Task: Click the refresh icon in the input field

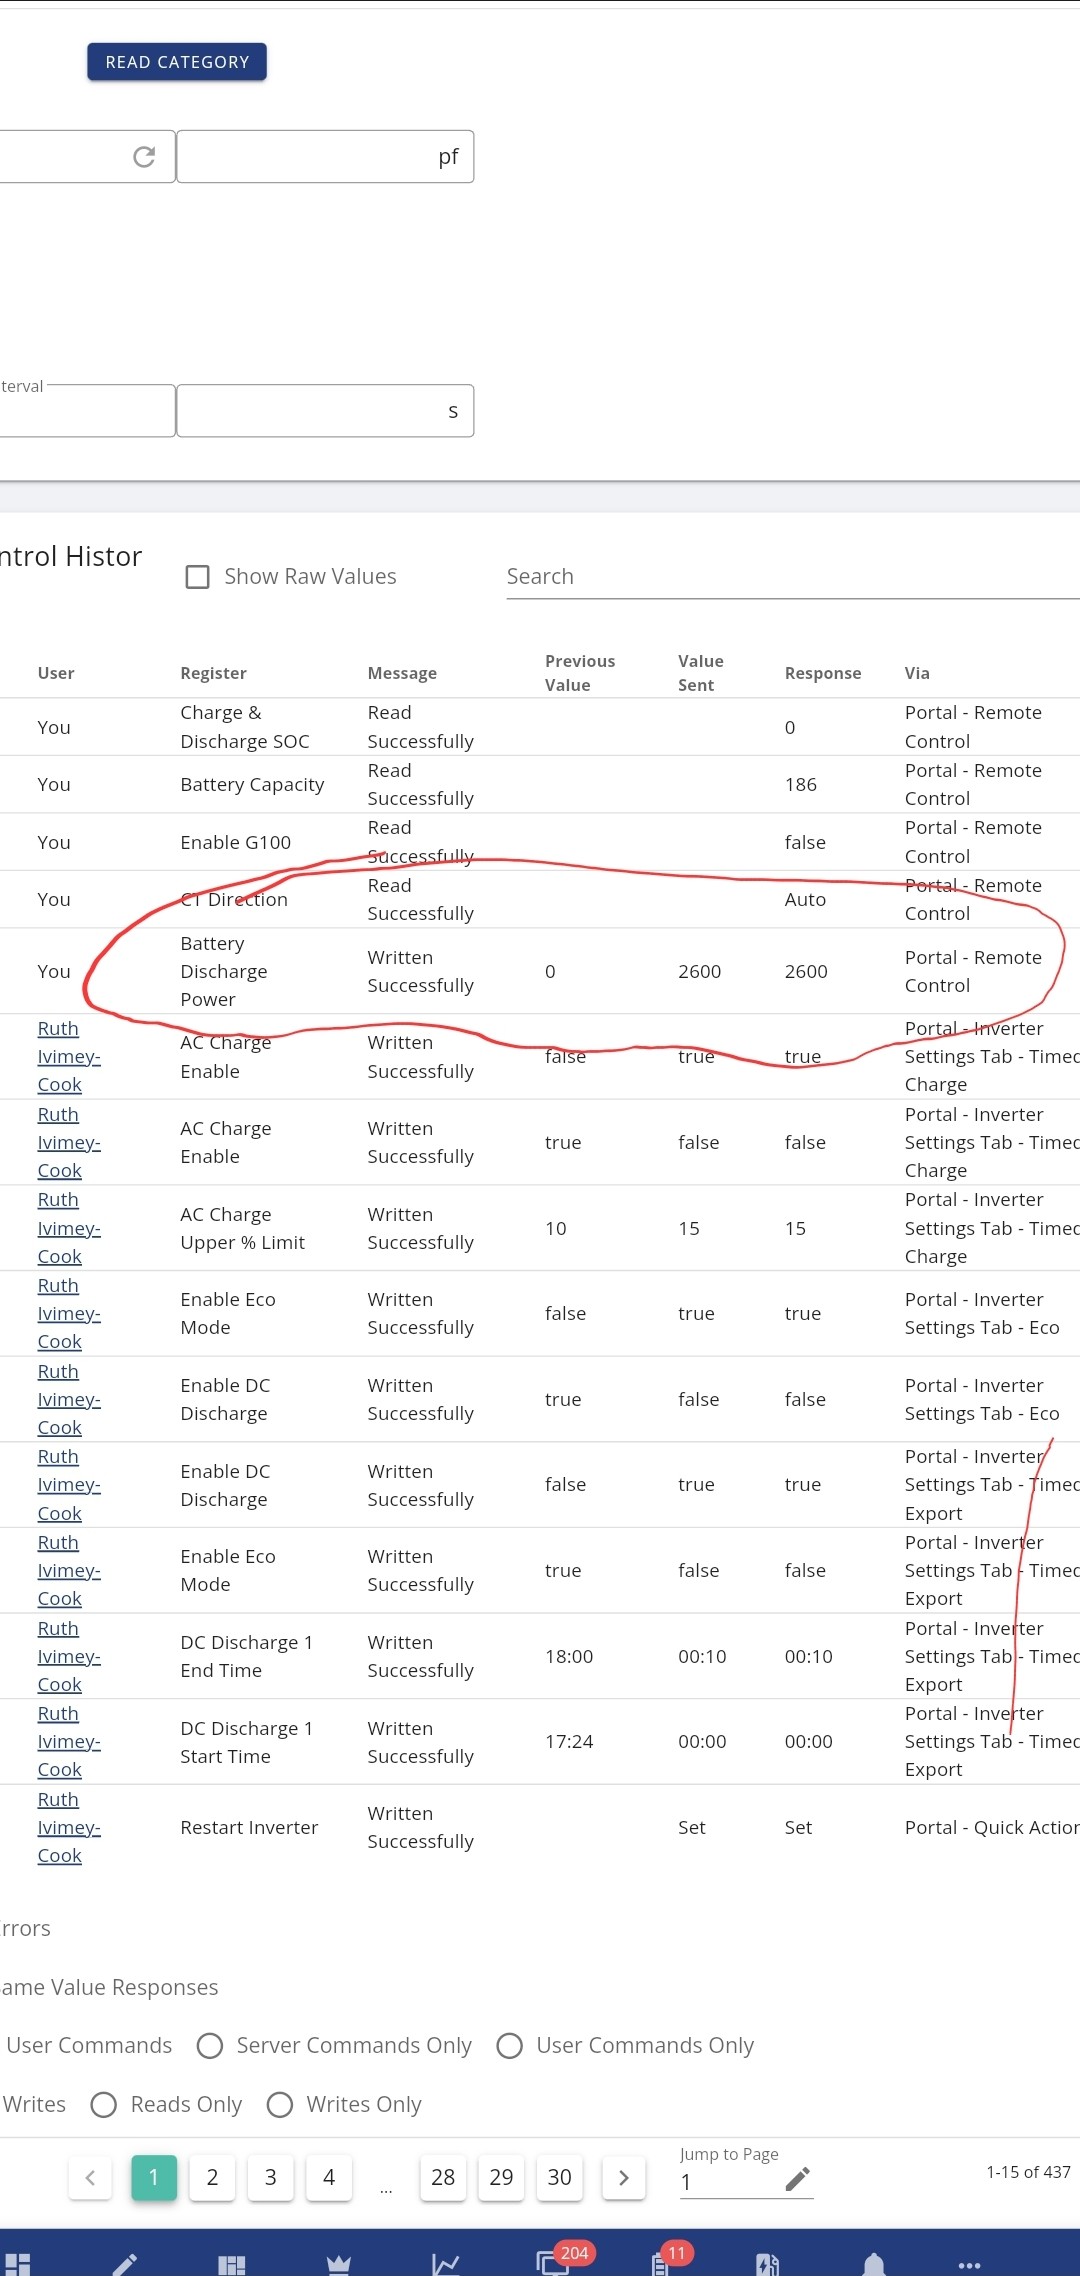Action: tap(144, 156)
